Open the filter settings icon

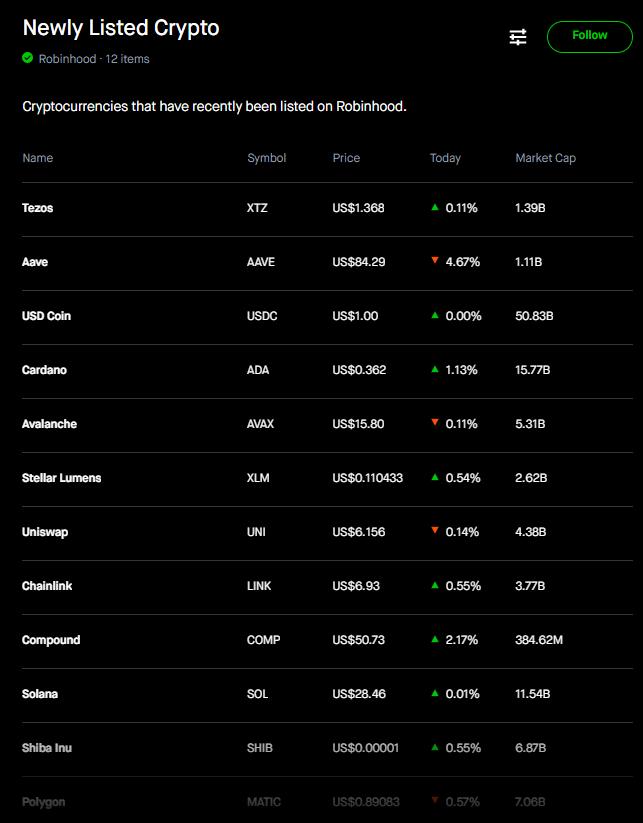click(518, 36)
